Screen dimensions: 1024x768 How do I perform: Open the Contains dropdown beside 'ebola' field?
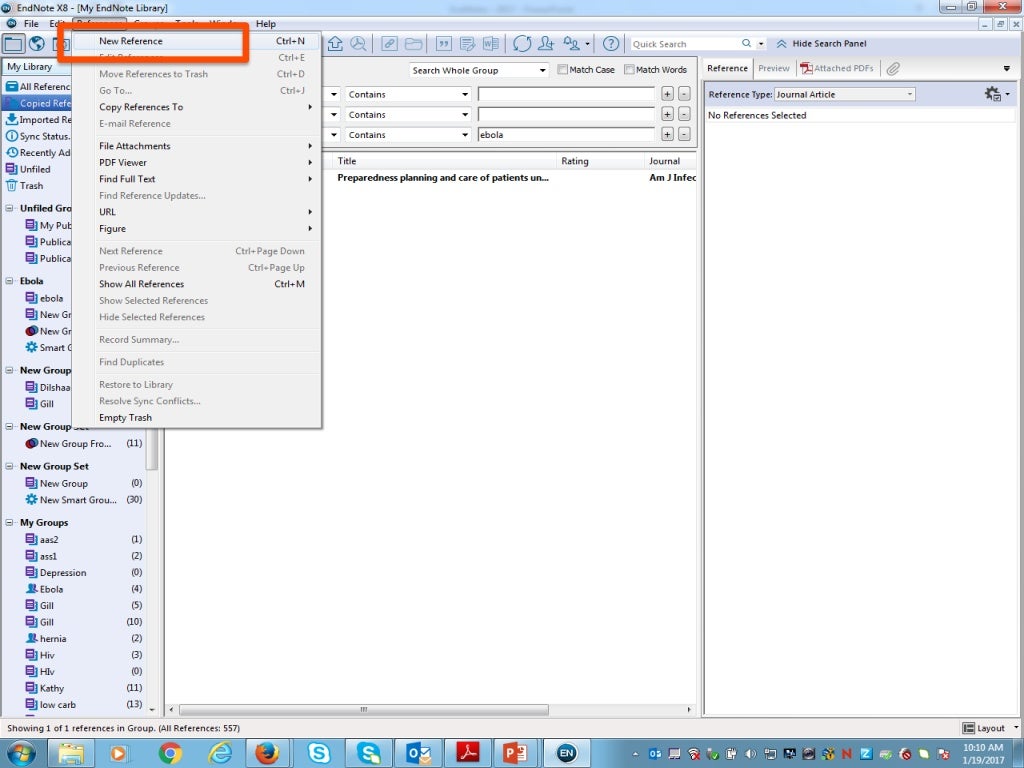click(x=408, y=135)
